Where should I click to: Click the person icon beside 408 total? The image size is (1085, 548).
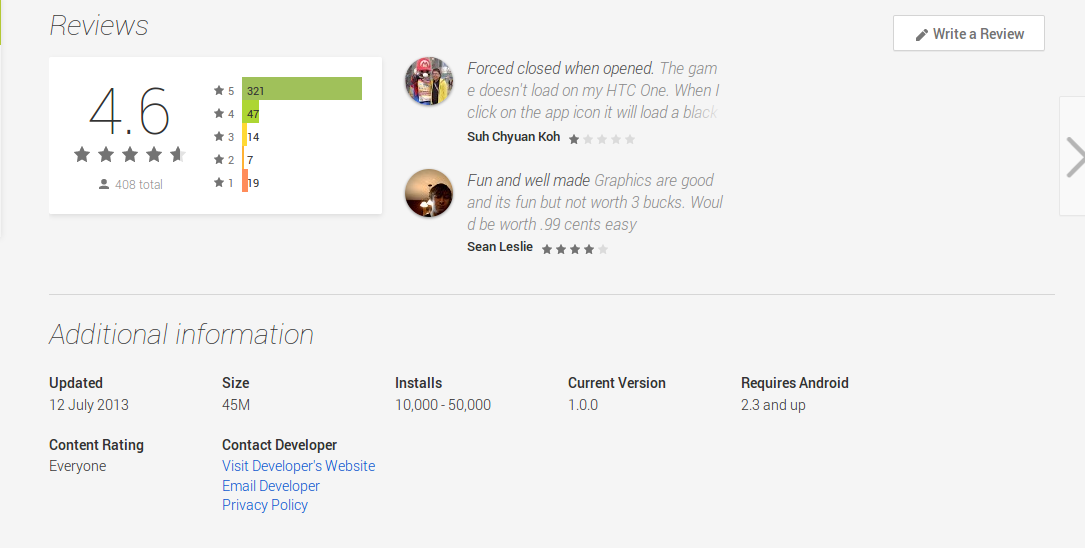click(104, 184)
